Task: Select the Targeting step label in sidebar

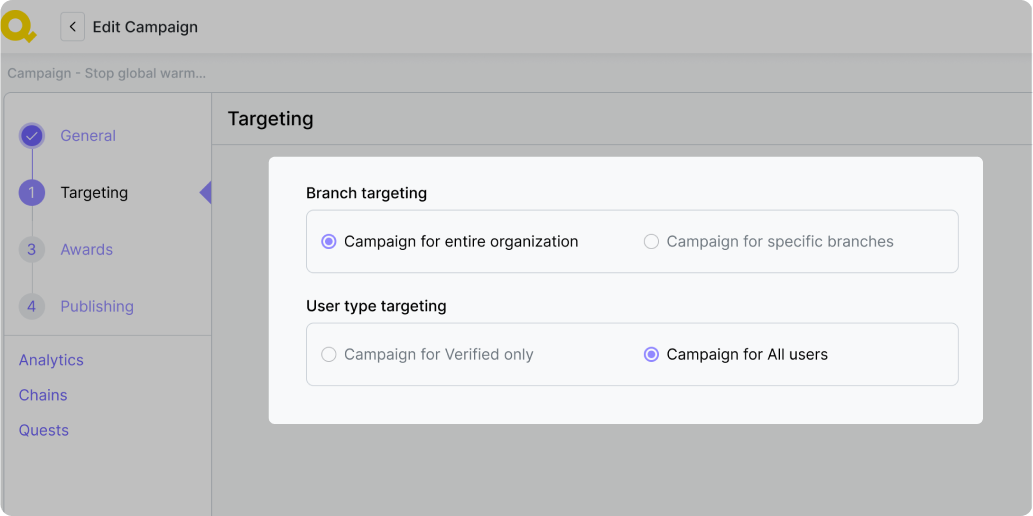Action: click(x=94, y=193)
